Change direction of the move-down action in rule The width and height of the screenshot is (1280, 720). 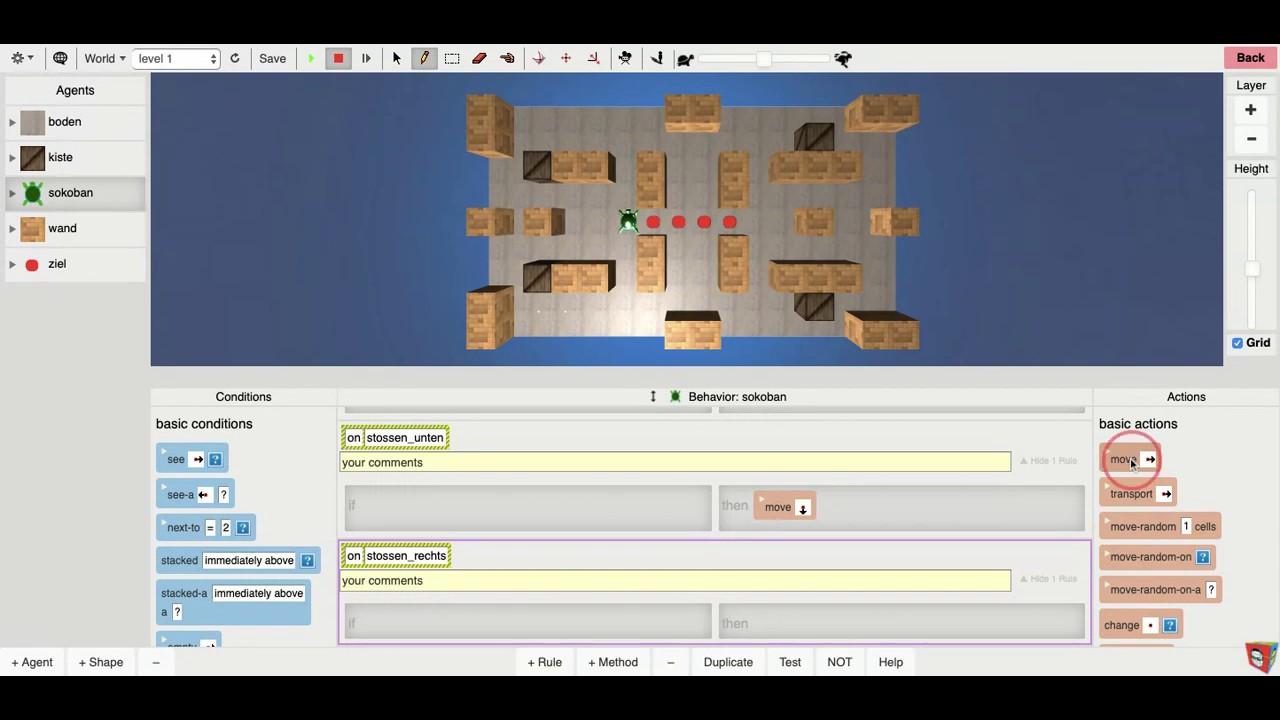point(802,508)
